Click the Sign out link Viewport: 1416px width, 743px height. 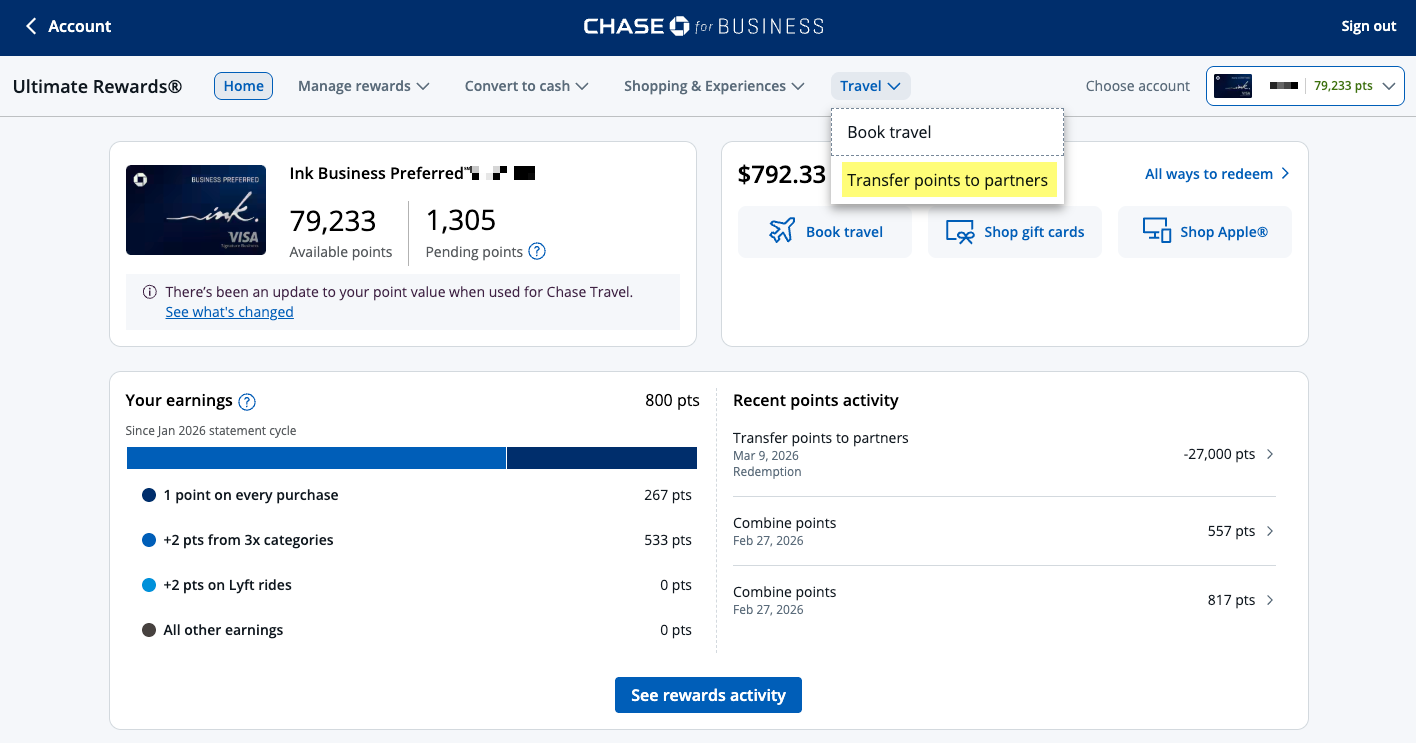click(x=1368, y=26)
